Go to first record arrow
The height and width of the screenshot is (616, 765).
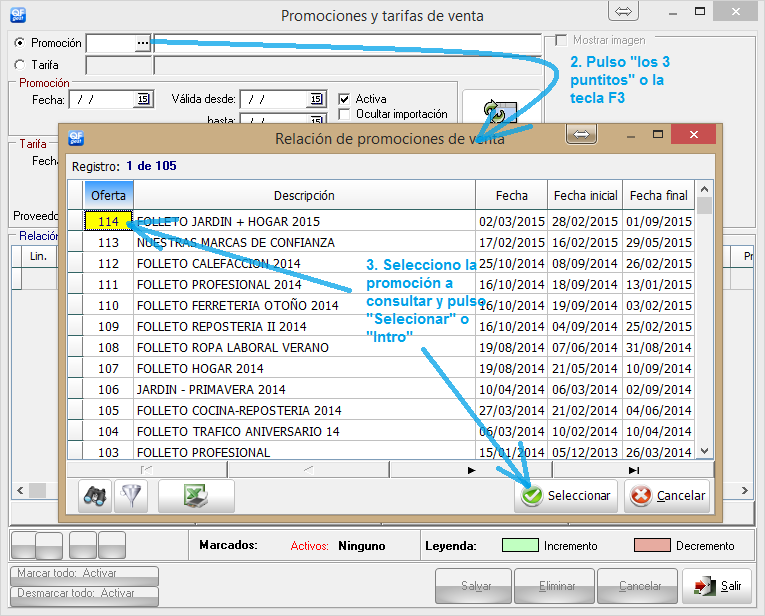point(146,470)
